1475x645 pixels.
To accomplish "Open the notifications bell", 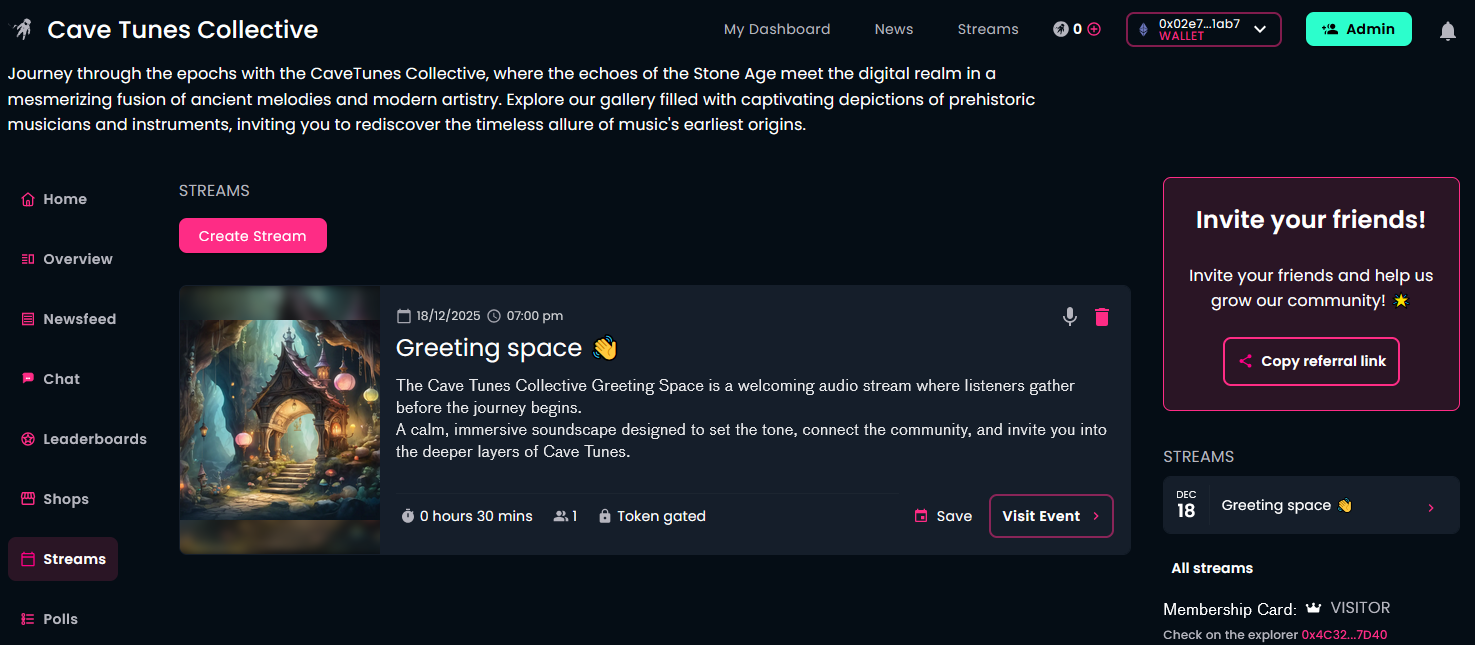I will click(x=1447, y=31).
